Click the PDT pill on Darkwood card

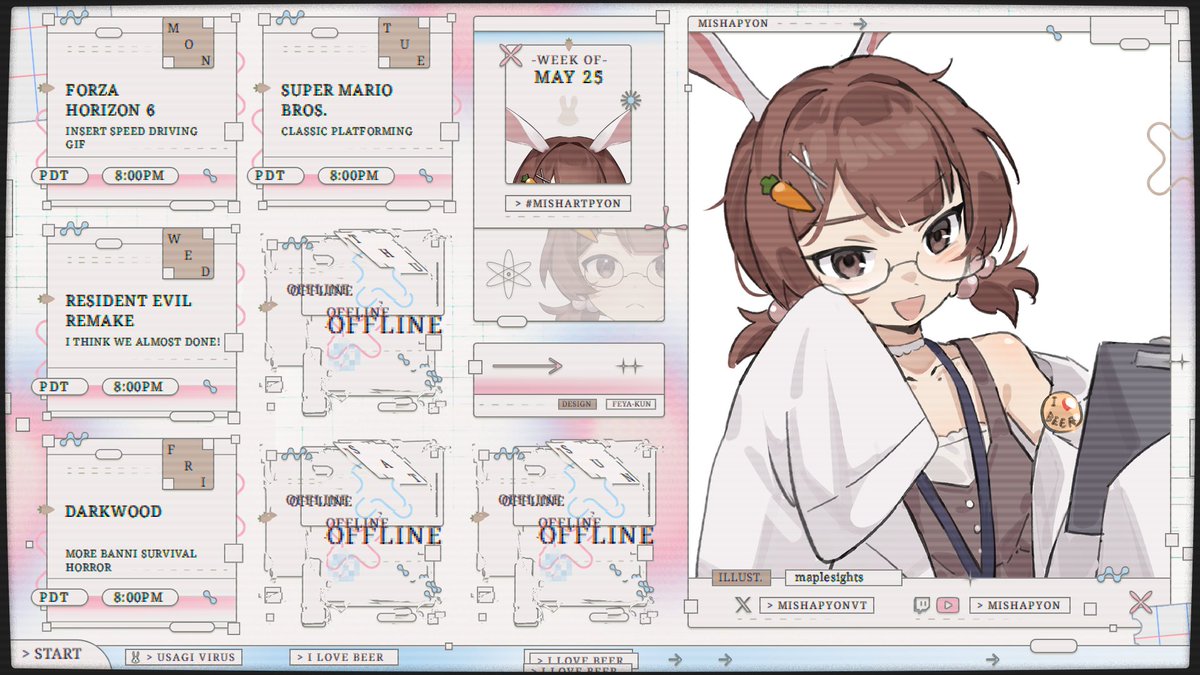pyautogui.click(x=60, y=597)
